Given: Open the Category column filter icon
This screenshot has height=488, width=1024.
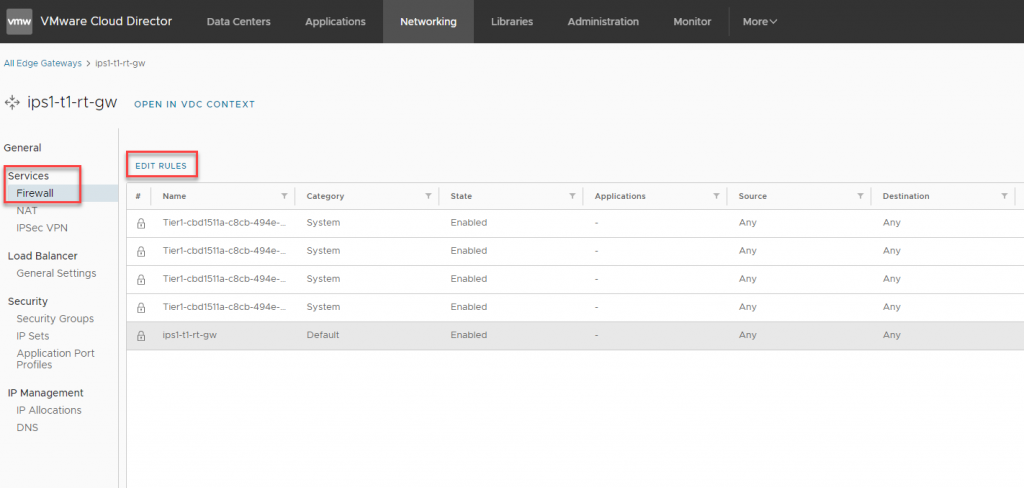Looking at the screenshot, I should pos(428,196).
